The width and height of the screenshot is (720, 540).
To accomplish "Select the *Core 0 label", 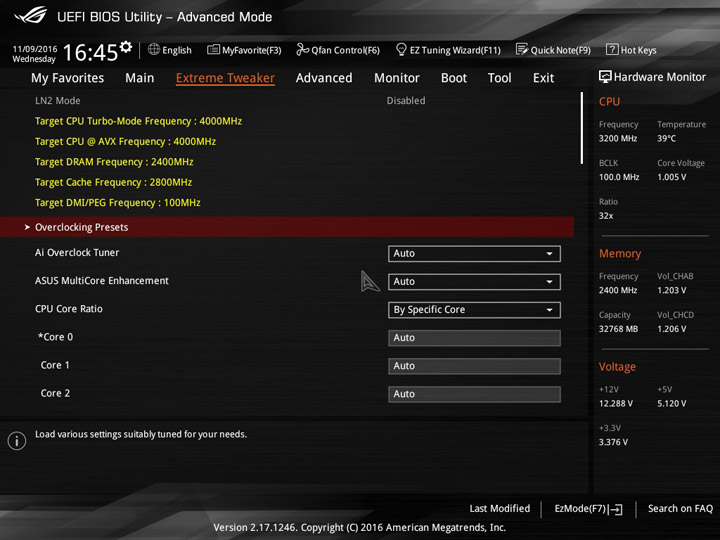I will tap(56, 337).
